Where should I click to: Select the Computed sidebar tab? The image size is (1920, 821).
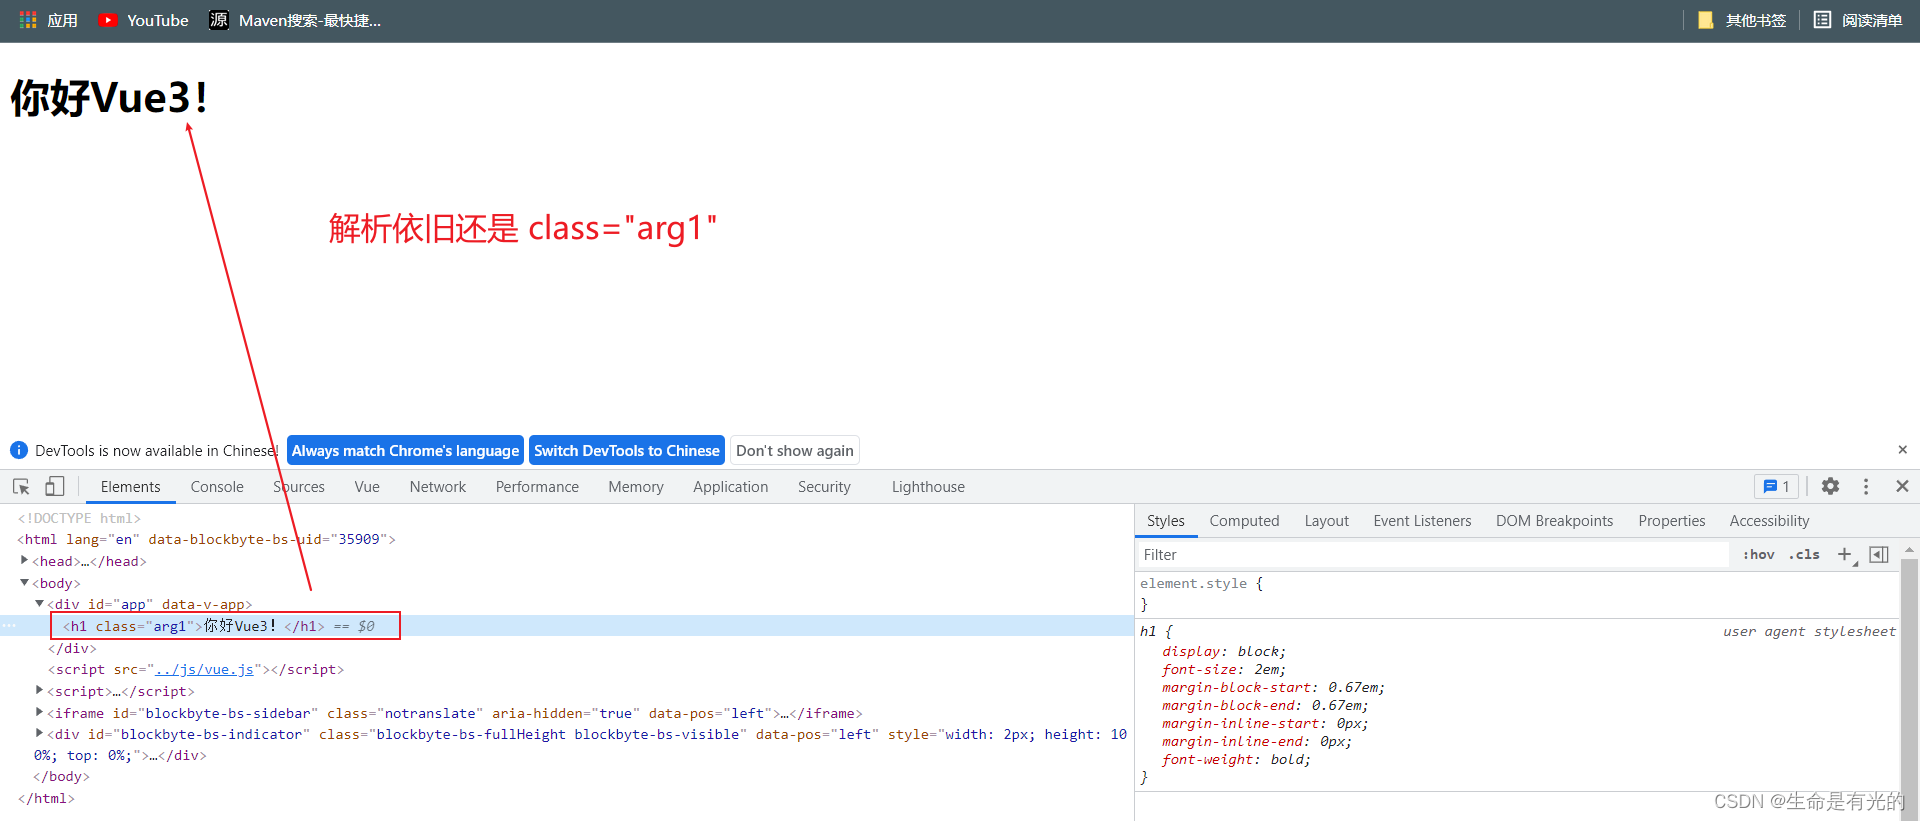coord(1244,521)
